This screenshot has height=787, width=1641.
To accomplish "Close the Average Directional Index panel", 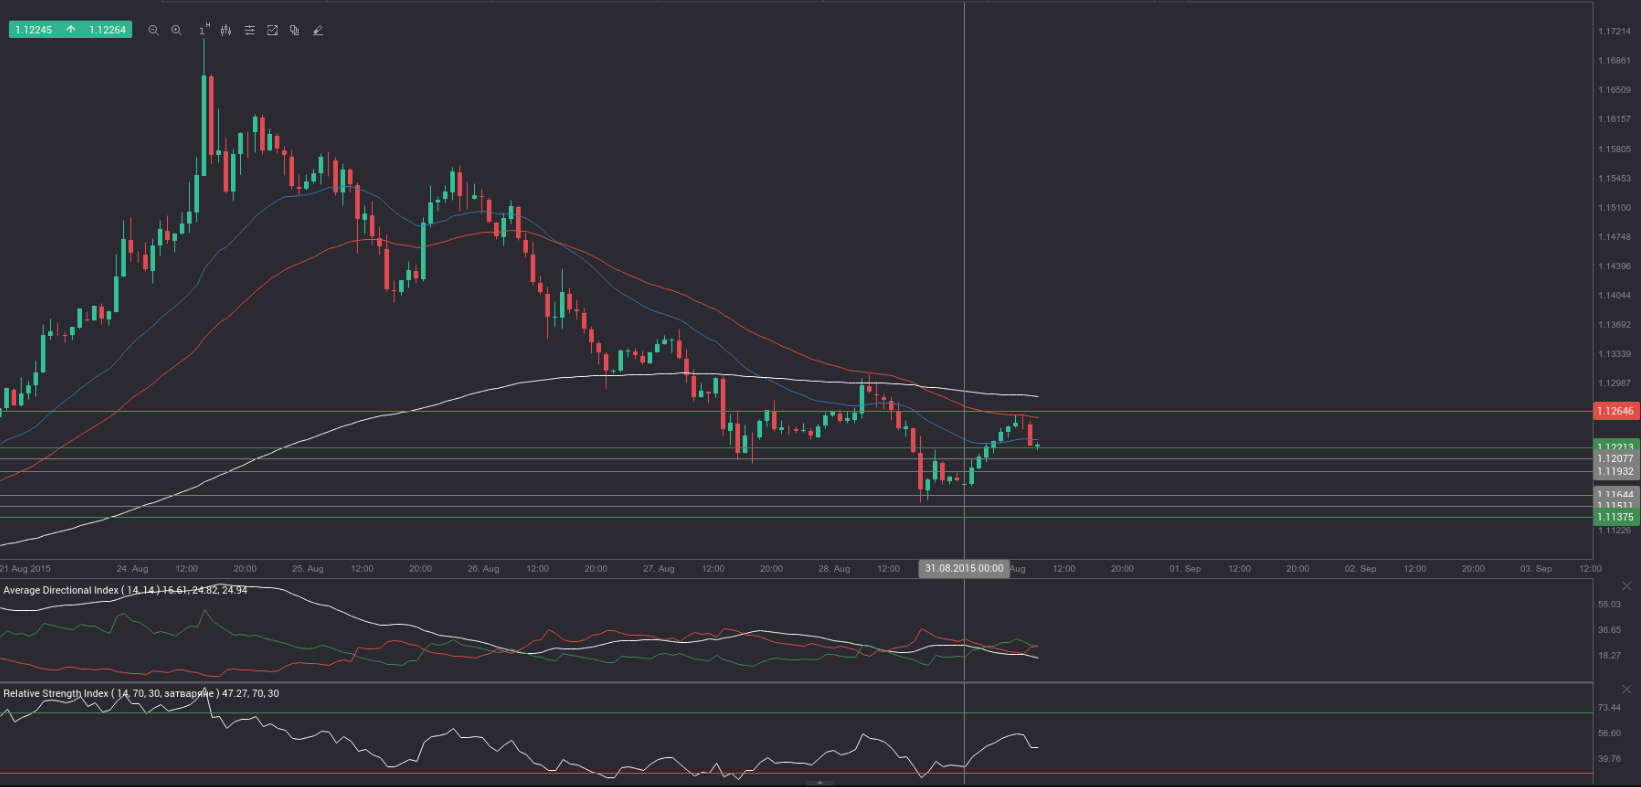I will (x=1626, y=586).
